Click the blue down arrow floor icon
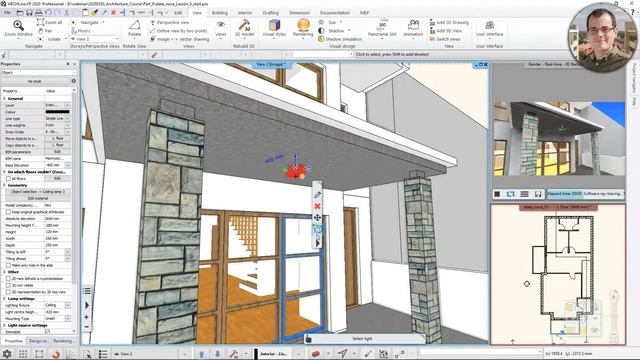640x360 pixels. (218, 353)
